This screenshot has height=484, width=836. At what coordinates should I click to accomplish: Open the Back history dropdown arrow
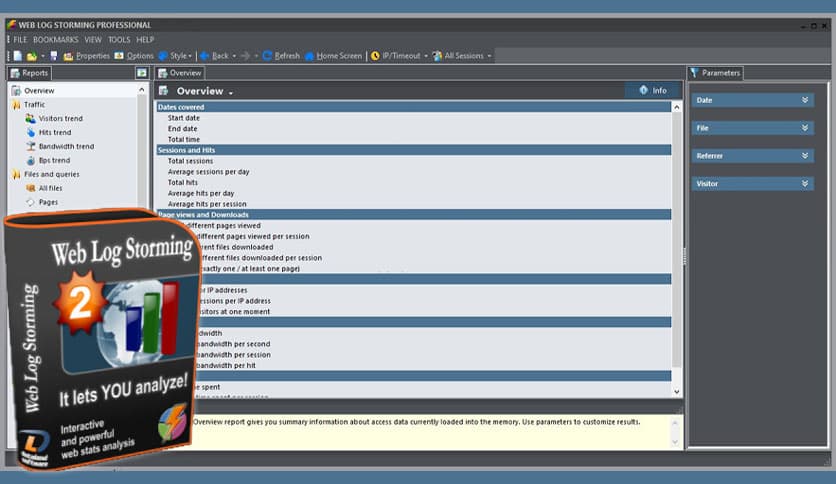click(234, 56)
